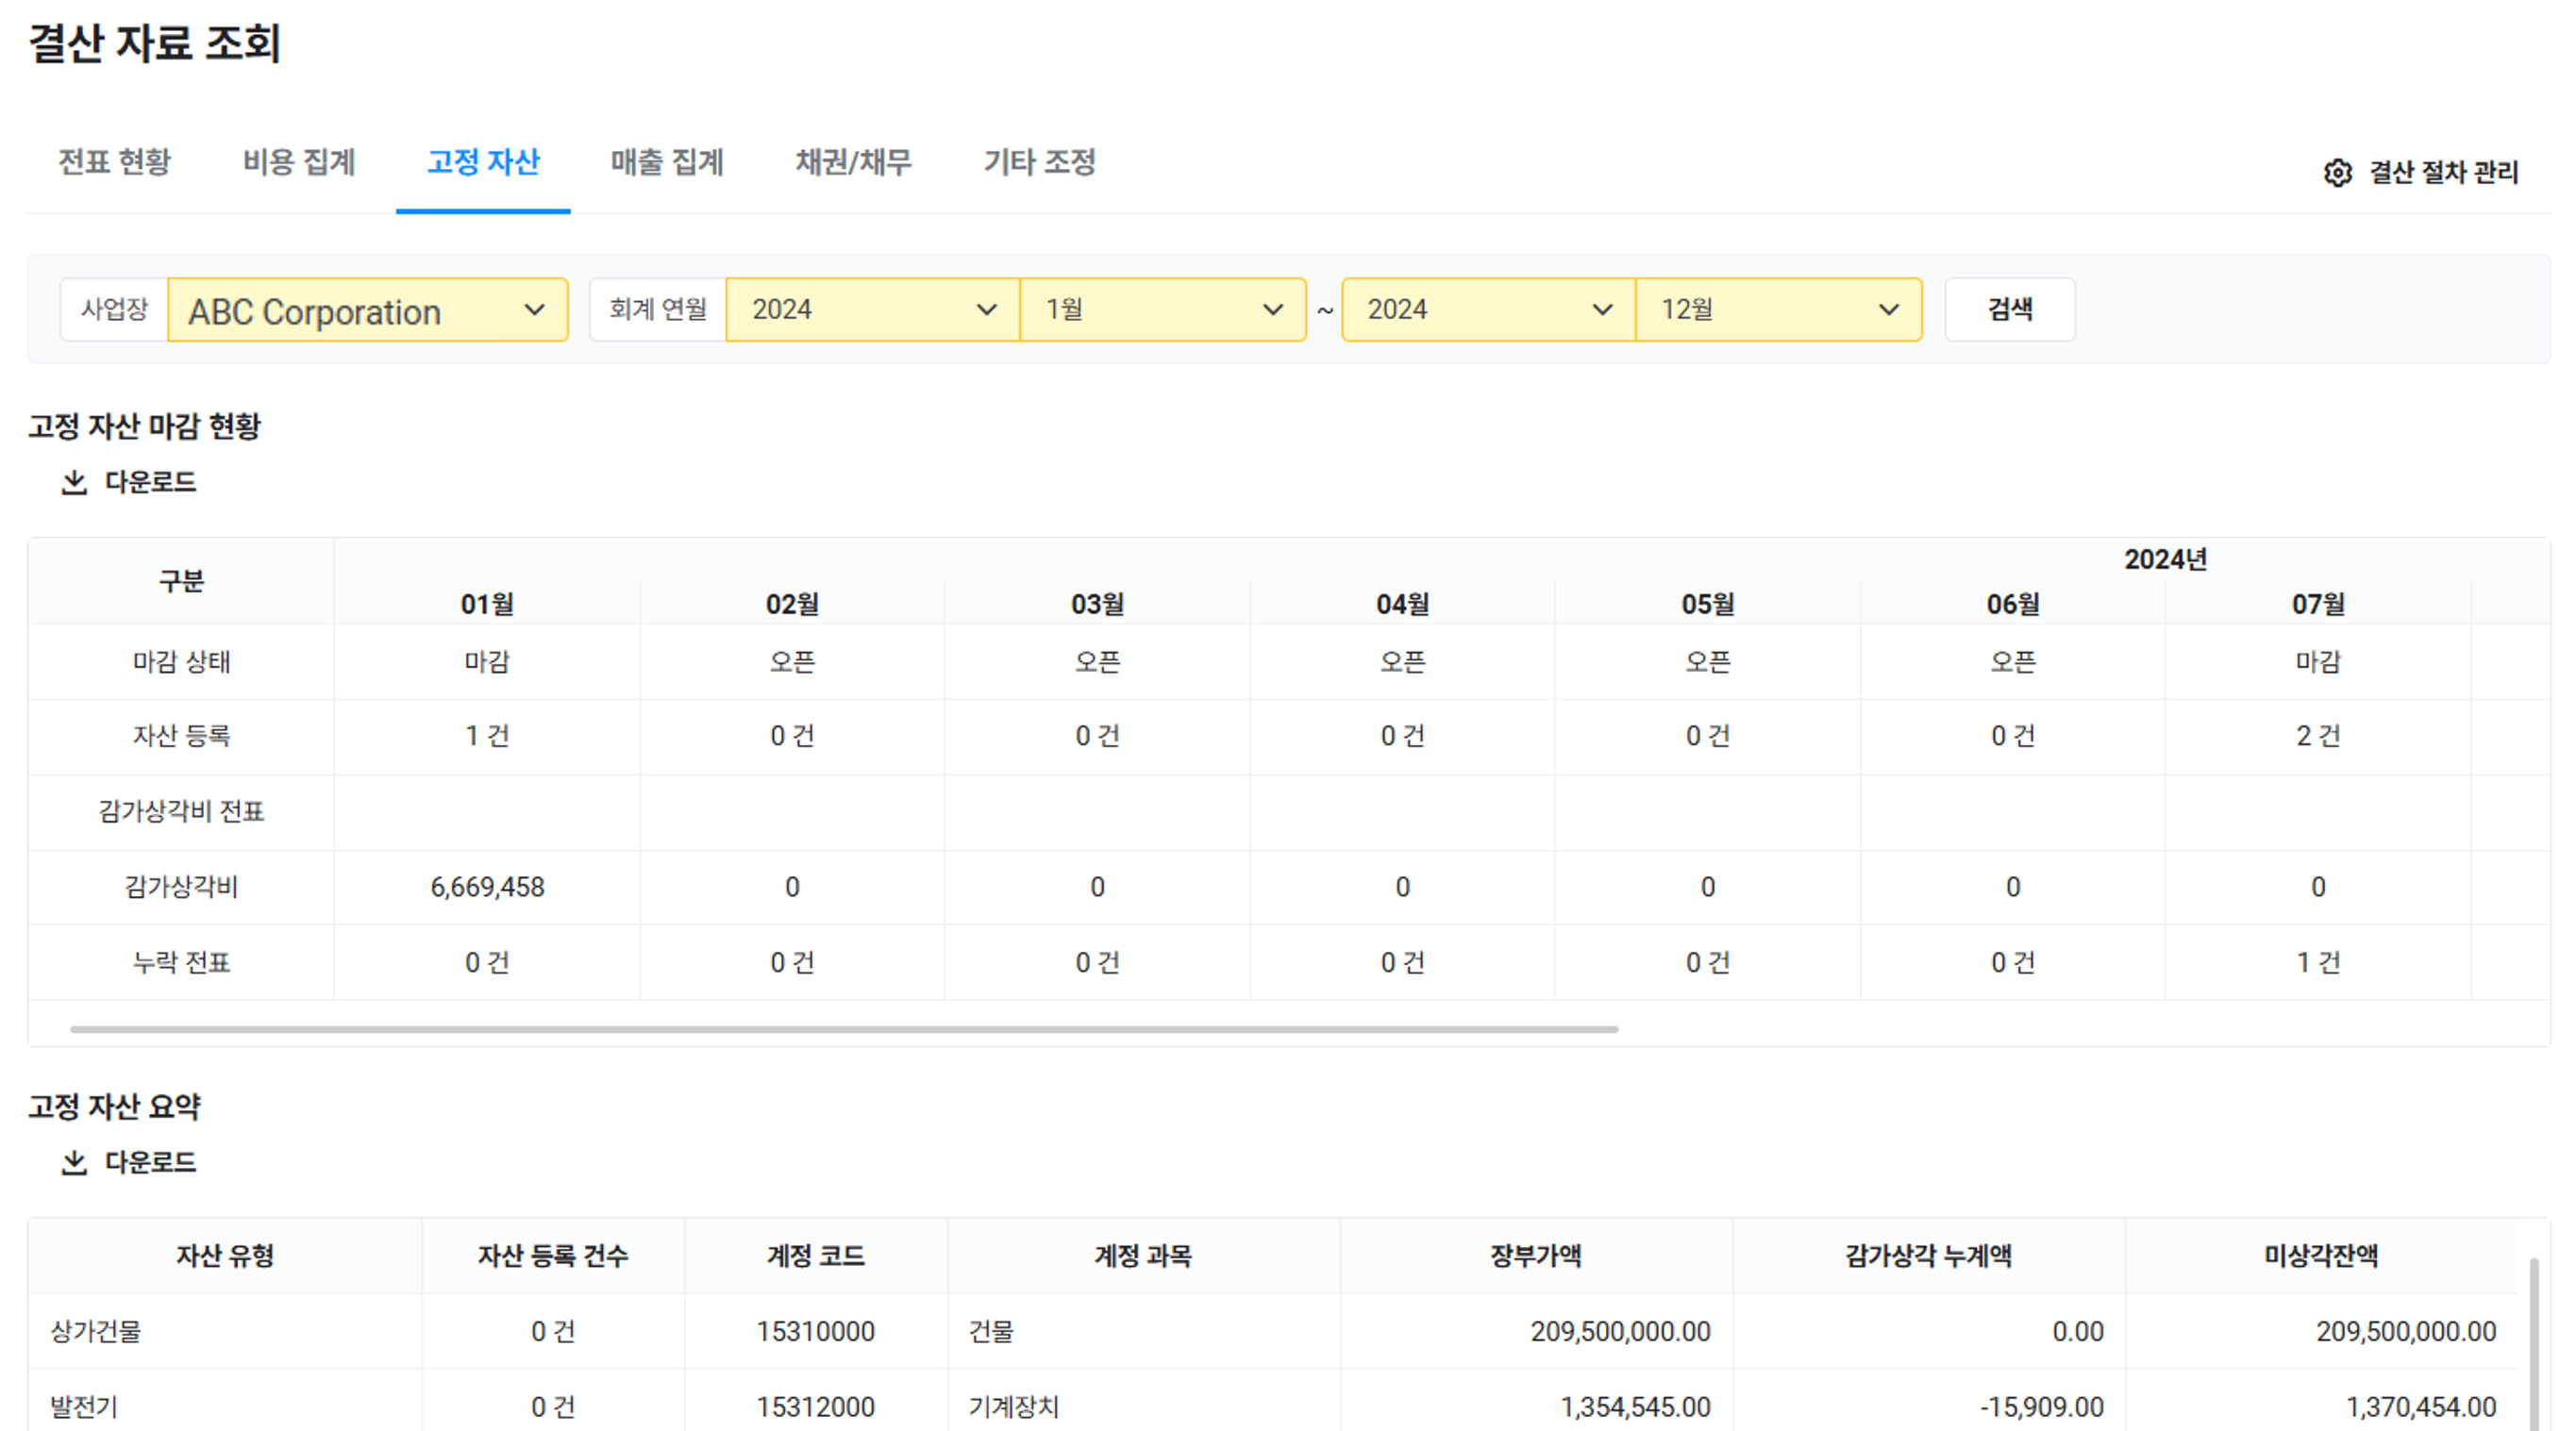Click the 07월 누락 전표 1 건 cell
Screen dimensions: 2576x1431
[2317, 963]
